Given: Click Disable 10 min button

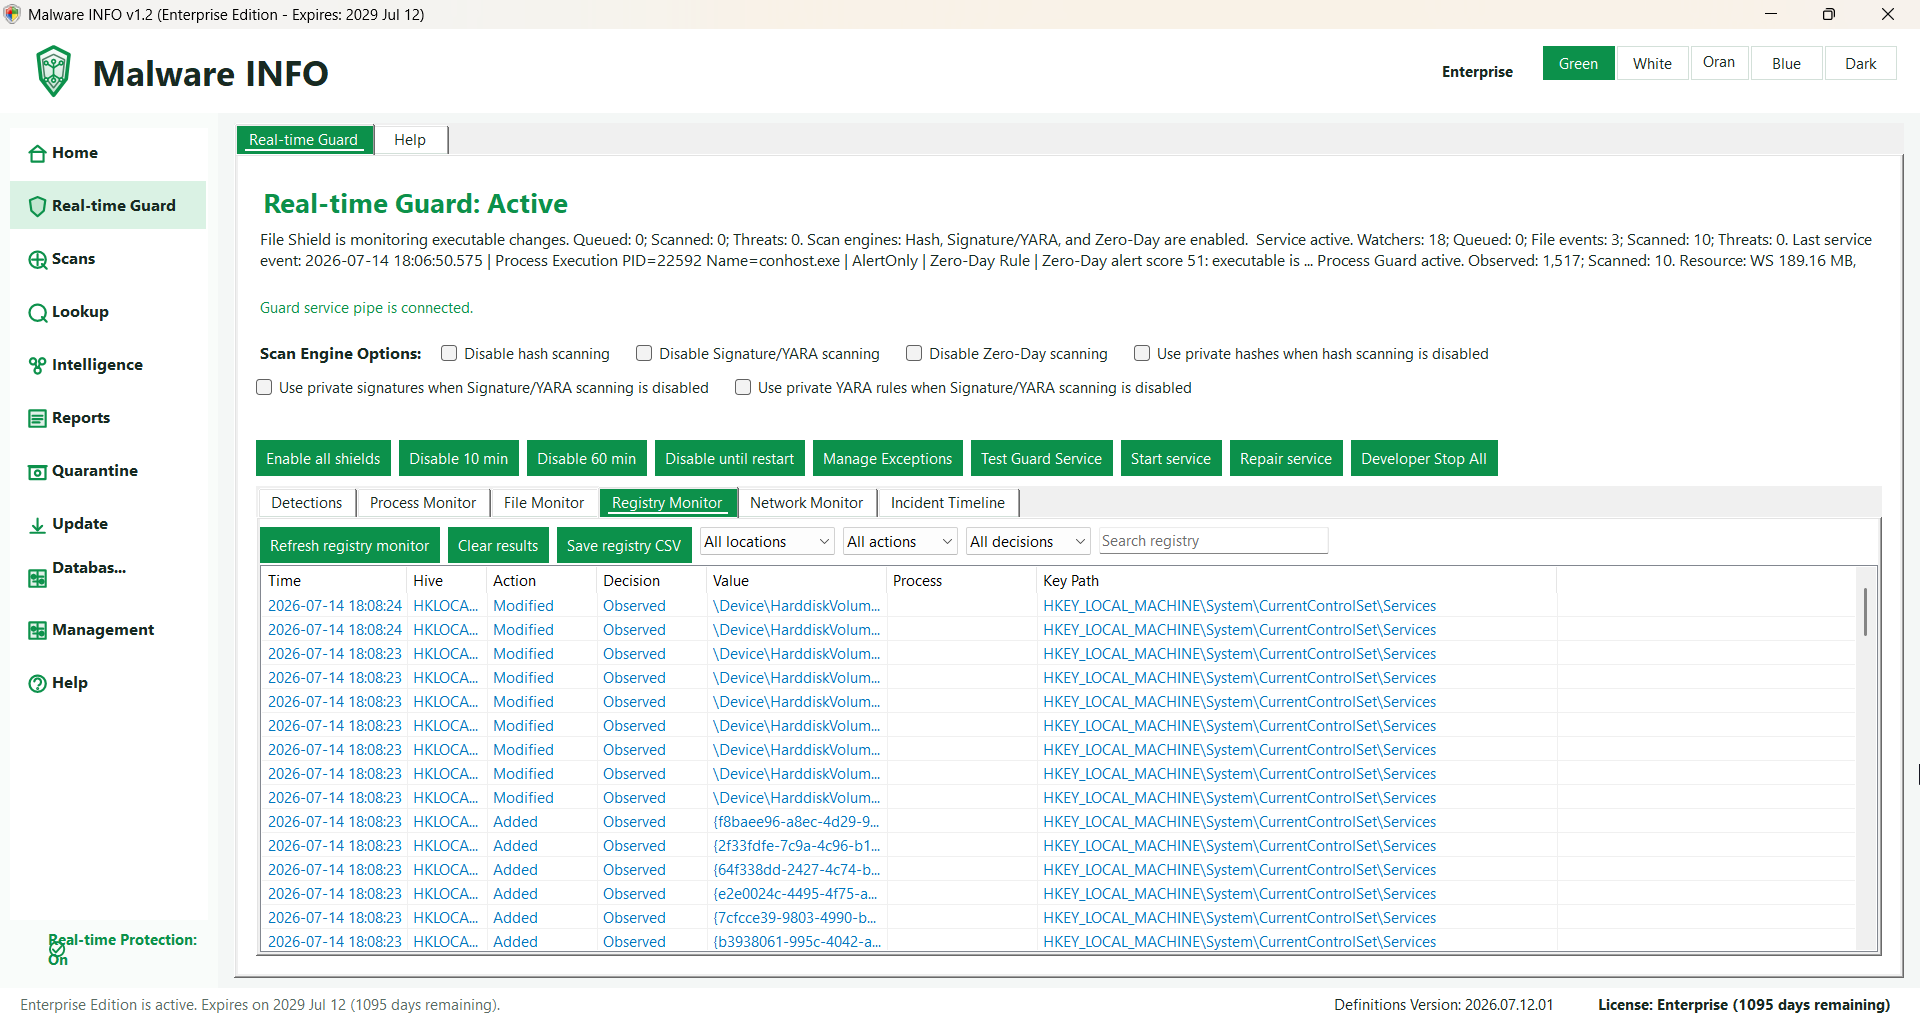Looking at the screenshot, I should click(x=459, y=458).
